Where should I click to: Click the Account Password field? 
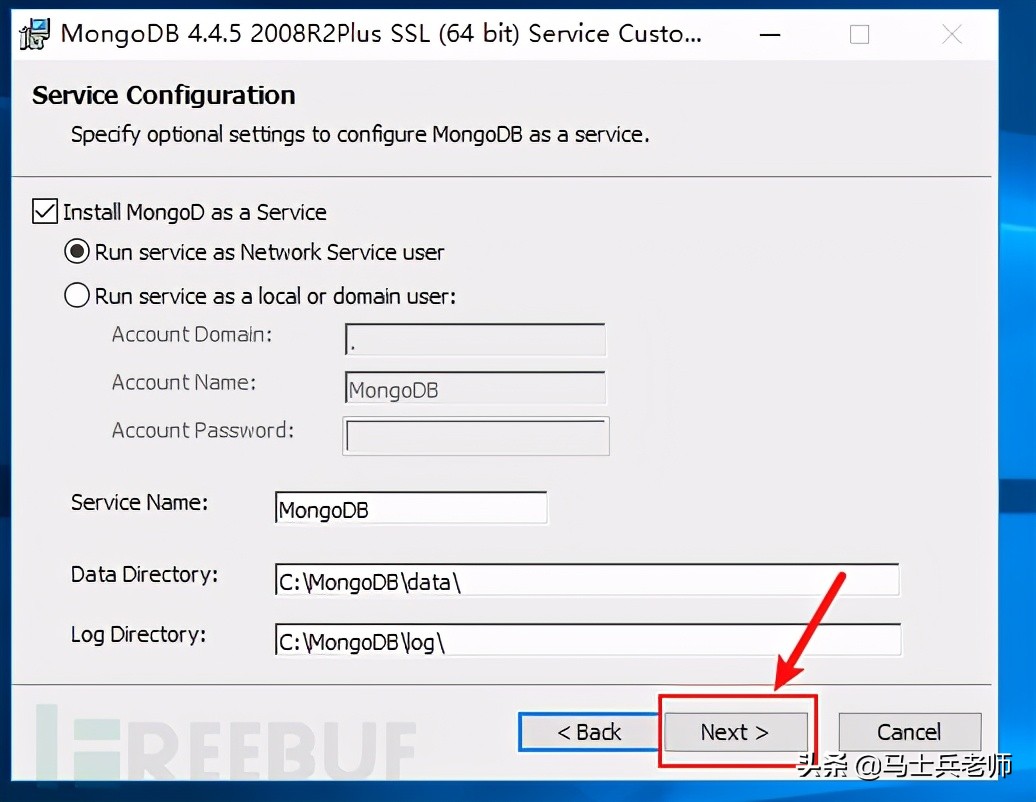tap(476, 436)
